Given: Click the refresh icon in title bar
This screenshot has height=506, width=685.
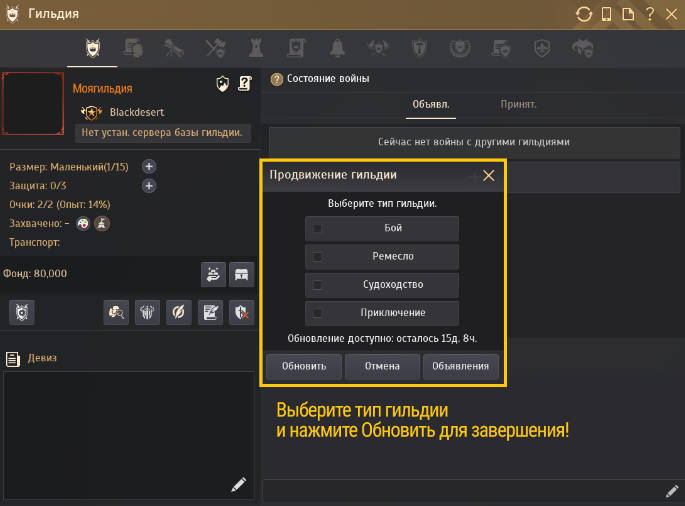Looking at the screenshot, I should point(584,14).
